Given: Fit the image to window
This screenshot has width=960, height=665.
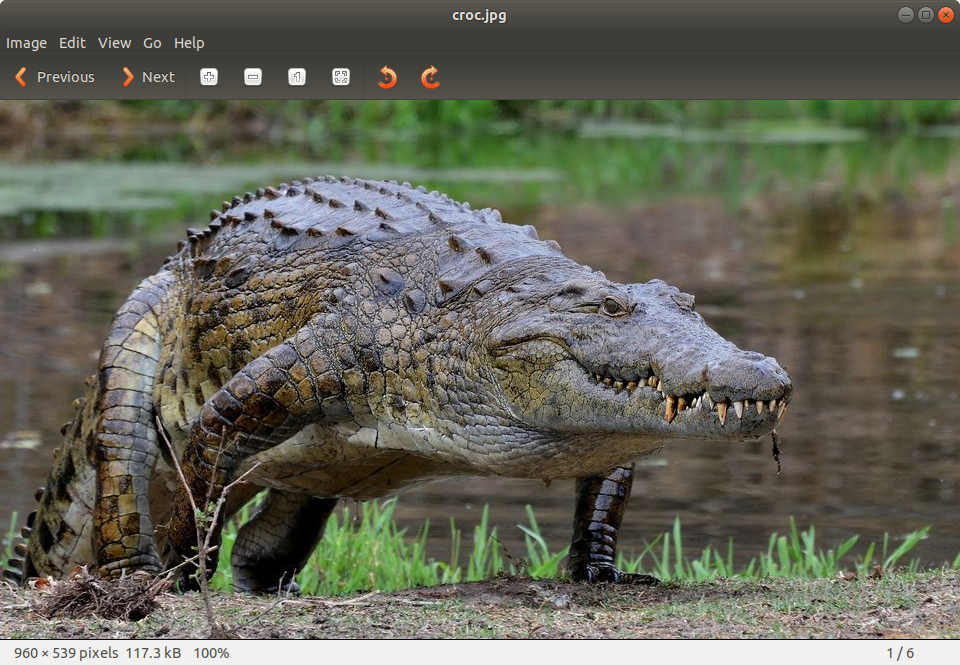Looking at the screenshot, I should [341, 77].
